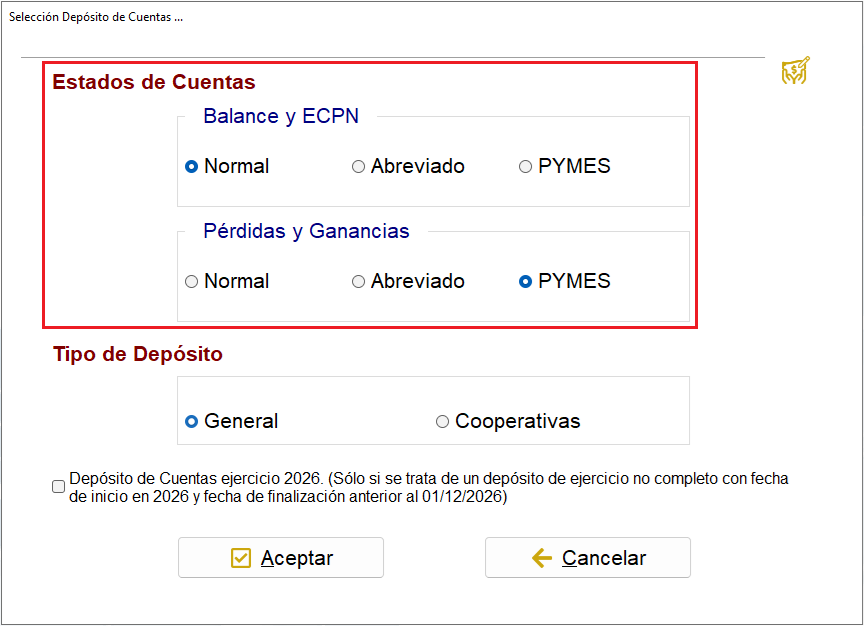This screenshot has height=626, width=864.
Task: Click the yellow back-arrow icon on Cancelar
Action: click(x=542, y=558)
